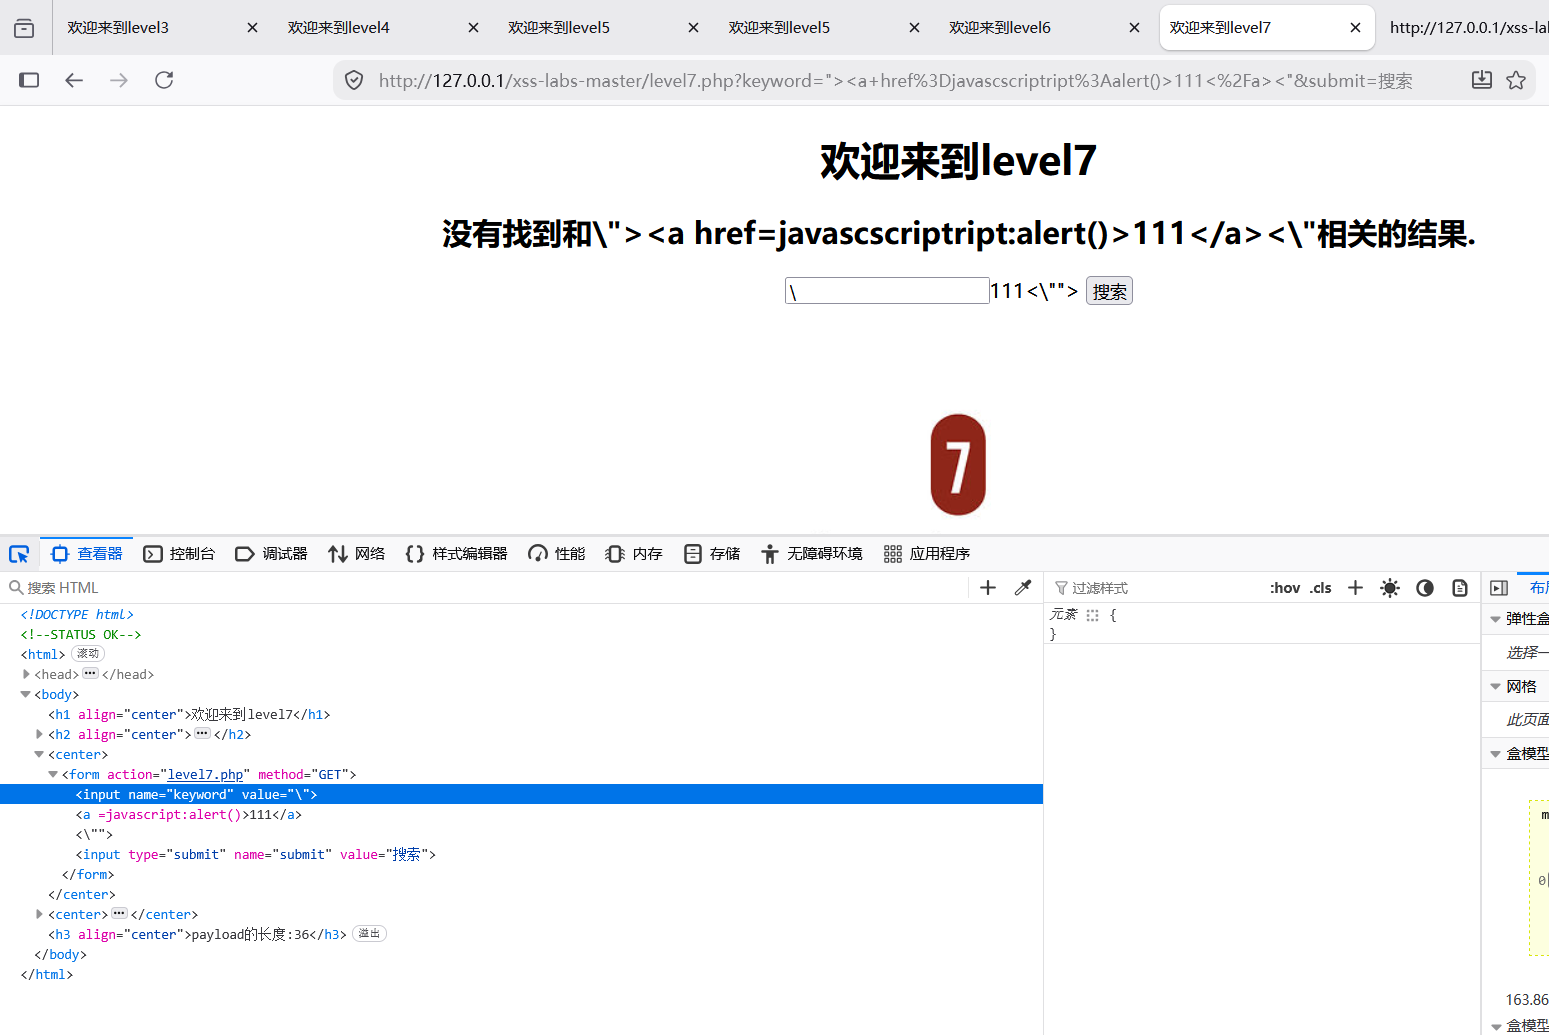
Task: Close the 欢迎来到level7 tab
Action: click(1355, 28)
